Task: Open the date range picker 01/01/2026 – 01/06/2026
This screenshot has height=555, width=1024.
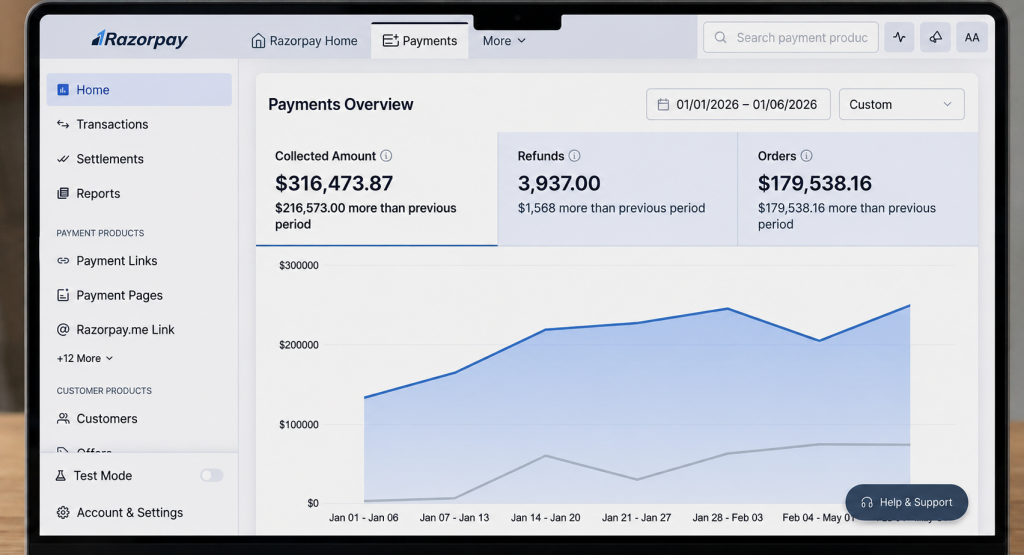Action: 738,104
